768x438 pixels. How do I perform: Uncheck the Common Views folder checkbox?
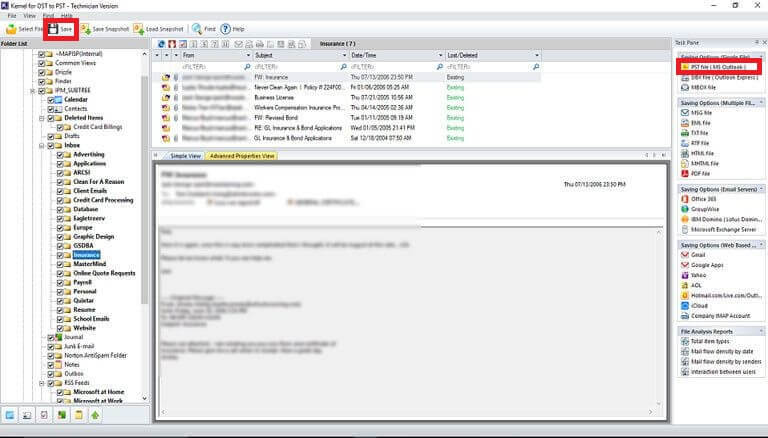(x=42, y=63)
